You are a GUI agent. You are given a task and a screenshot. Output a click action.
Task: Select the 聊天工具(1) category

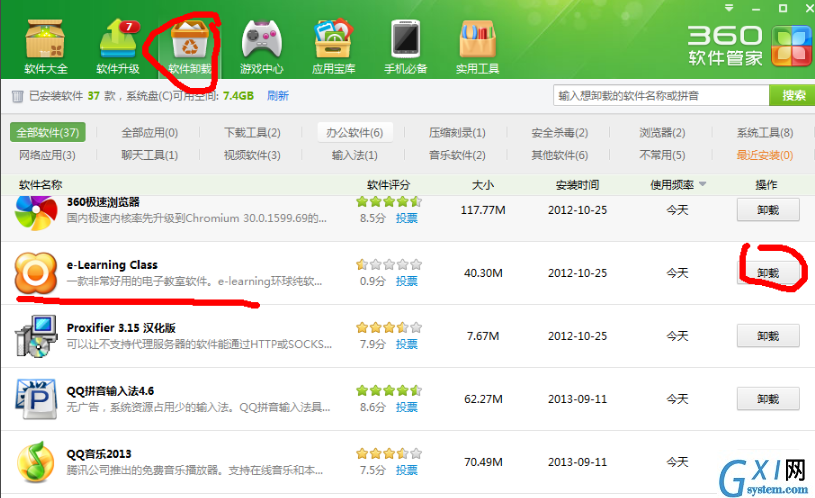pos(150,155)
